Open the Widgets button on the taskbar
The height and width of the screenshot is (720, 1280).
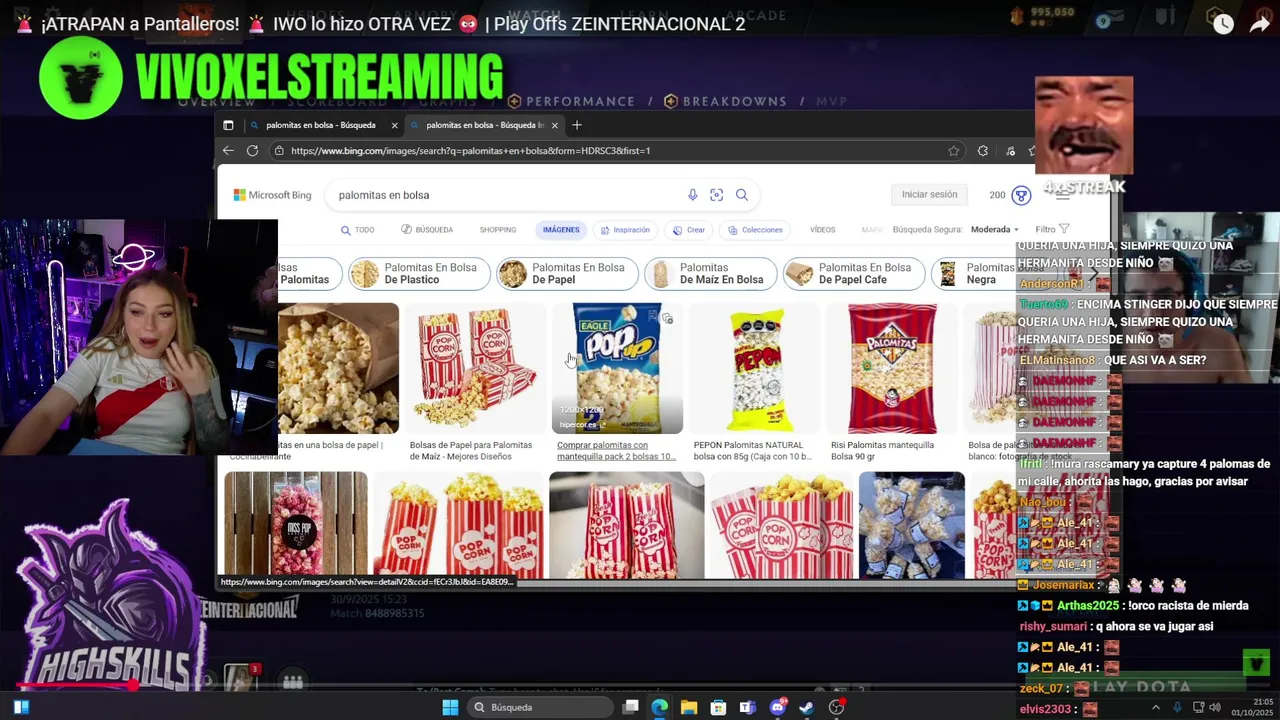pyautogui.click(x=21, y=708)
